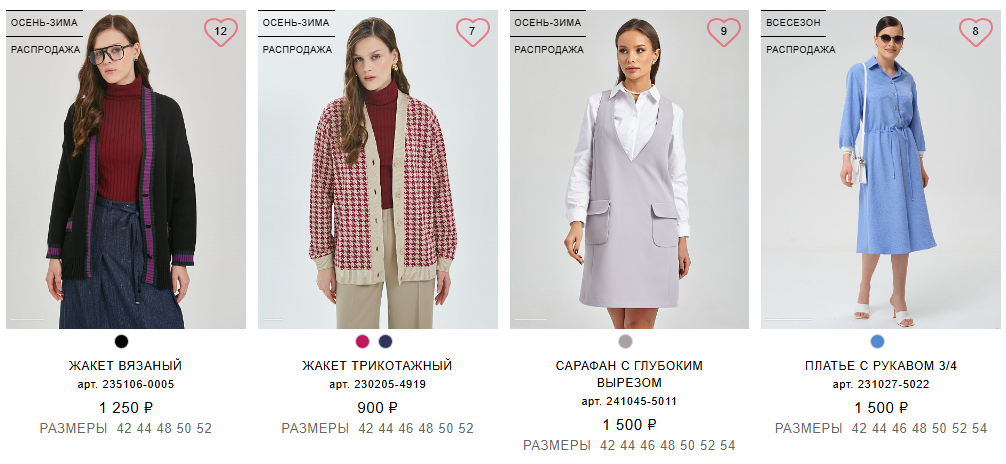The width and height of the screenshot is (1006, 464).
Task: Select the grey color swatch under the sarafan
Action: click(x=626, y=341)
